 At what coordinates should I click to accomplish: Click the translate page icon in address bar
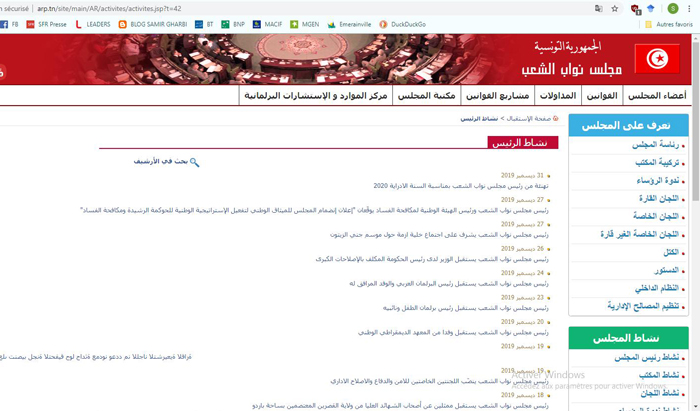pyautogui.click(x=599, y=8)
